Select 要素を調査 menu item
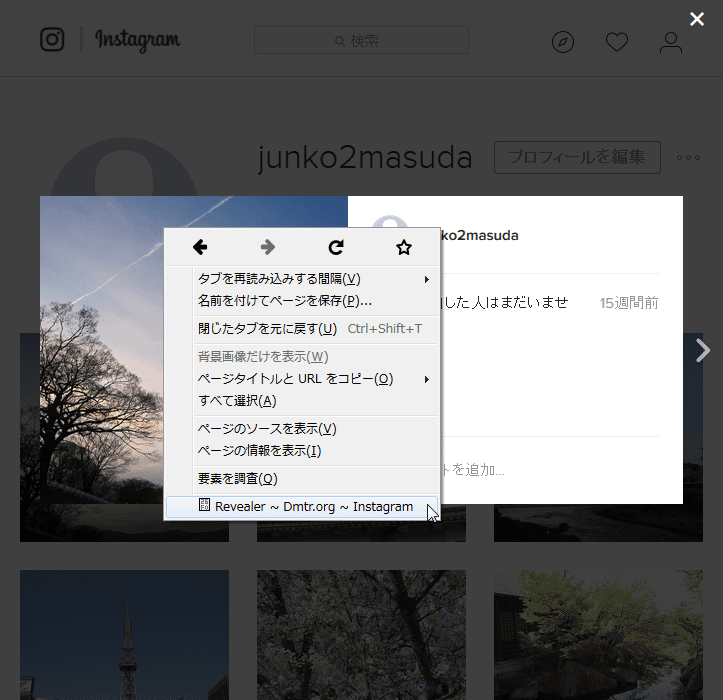 pyautogui.click(x=302, y=479)
